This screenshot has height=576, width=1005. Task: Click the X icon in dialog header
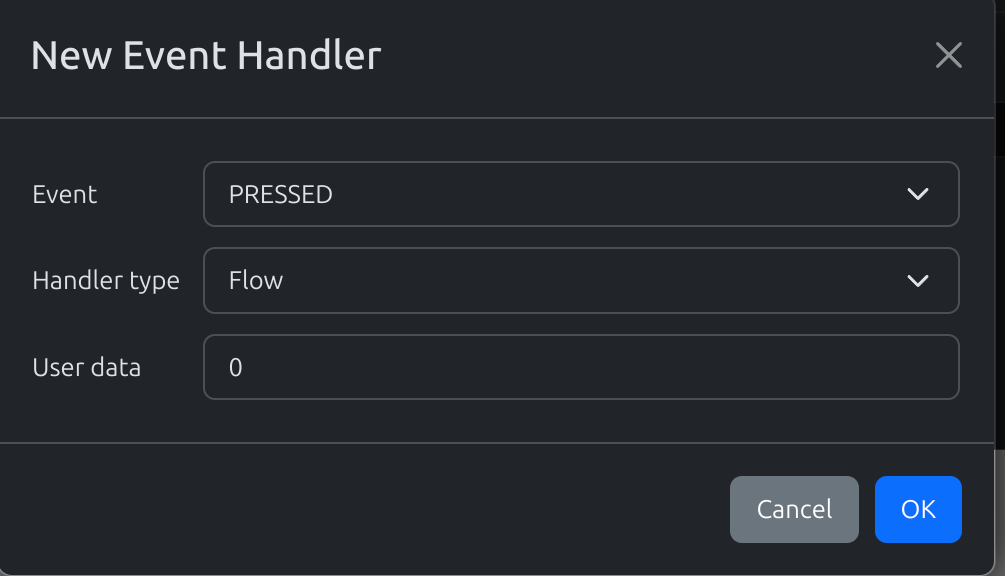point(948,56)
